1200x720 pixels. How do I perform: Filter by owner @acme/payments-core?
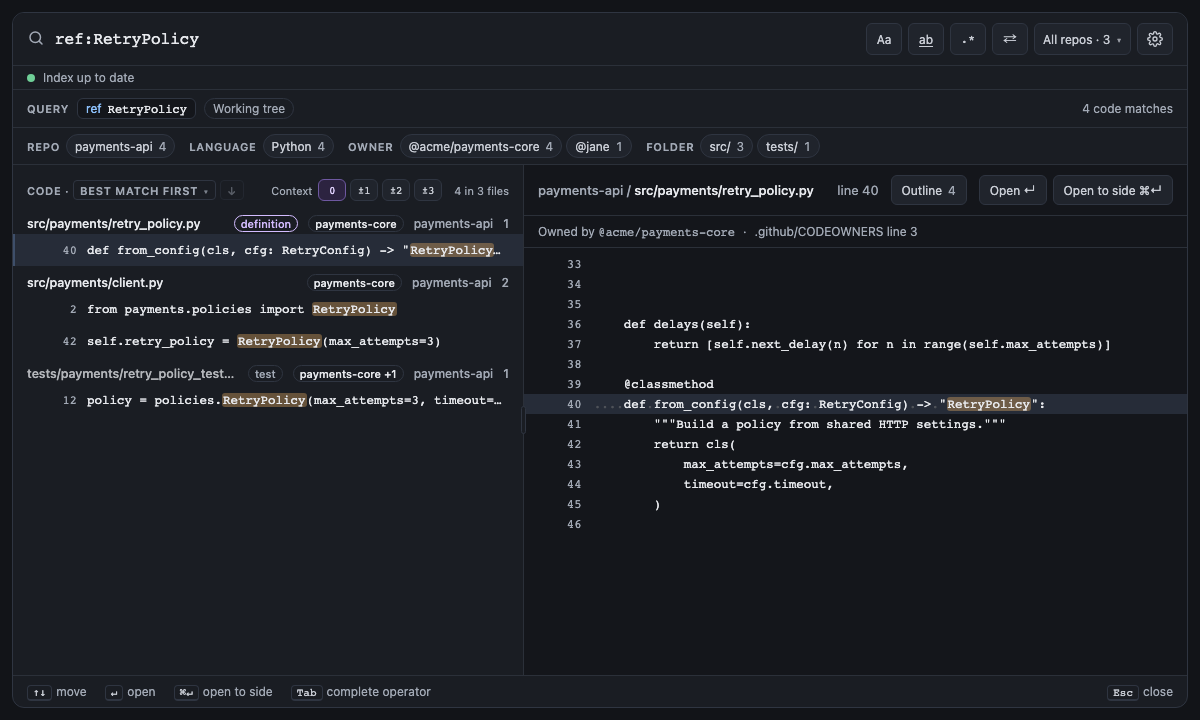click(x=481, y=147)
